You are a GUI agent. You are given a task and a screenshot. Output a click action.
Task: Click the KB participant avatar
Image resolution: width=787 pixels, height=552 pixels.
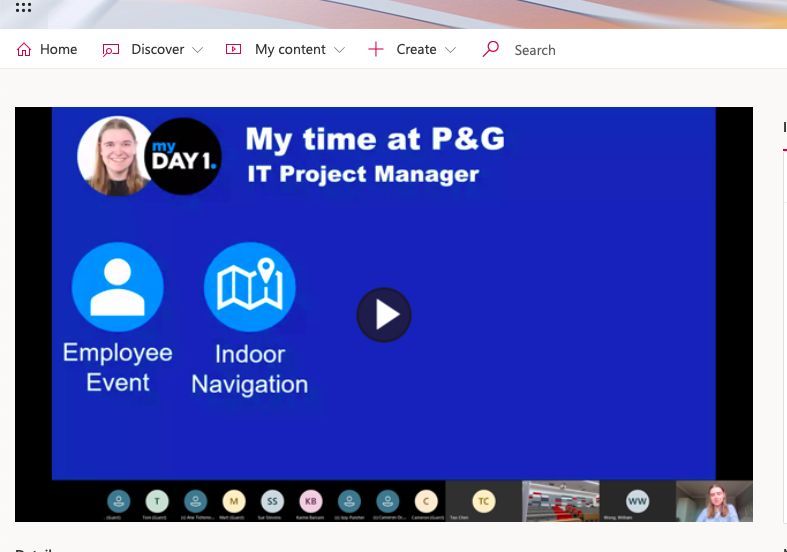[x=311, y=501]
